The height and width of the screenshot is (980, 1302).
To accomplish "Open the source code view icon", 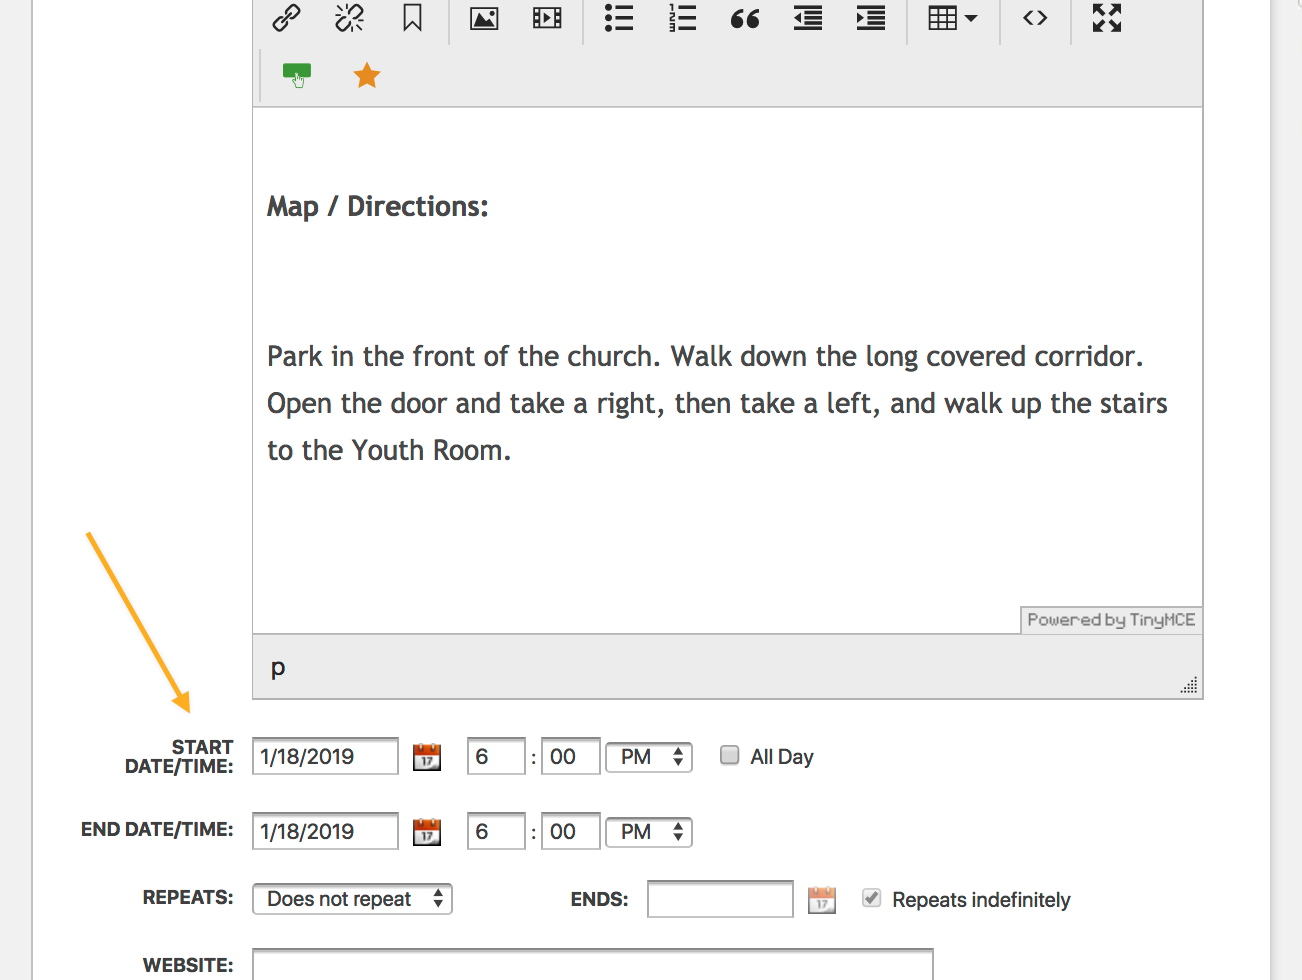I will pos(1035,18).
